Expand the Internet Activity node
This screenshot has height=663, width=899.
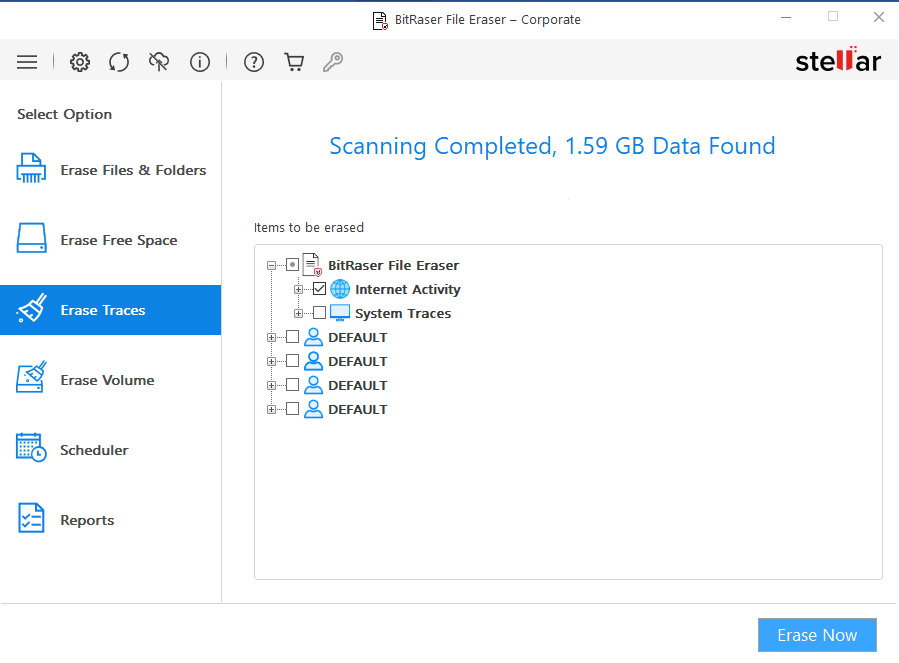coord(298,290)
